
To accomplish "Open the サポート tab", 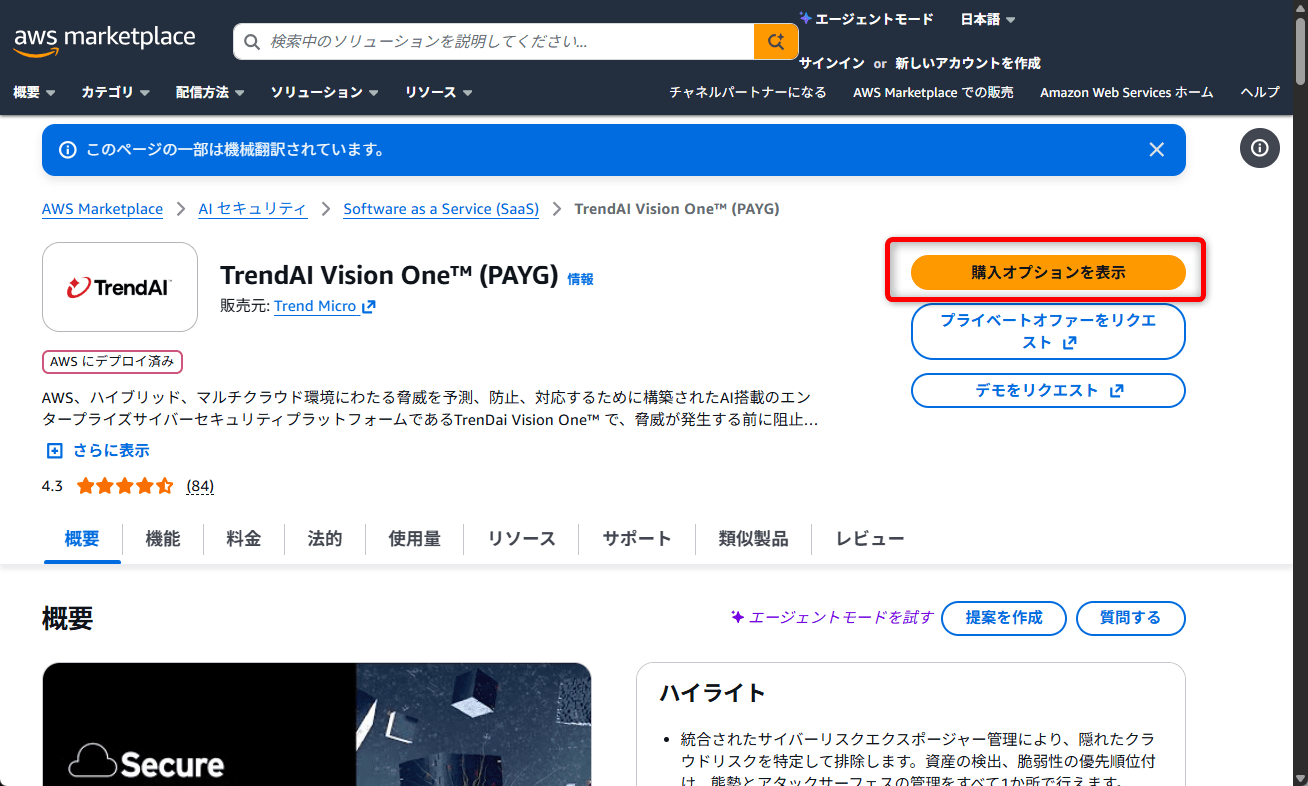I will pyautogui.click(x=637, y=539).
